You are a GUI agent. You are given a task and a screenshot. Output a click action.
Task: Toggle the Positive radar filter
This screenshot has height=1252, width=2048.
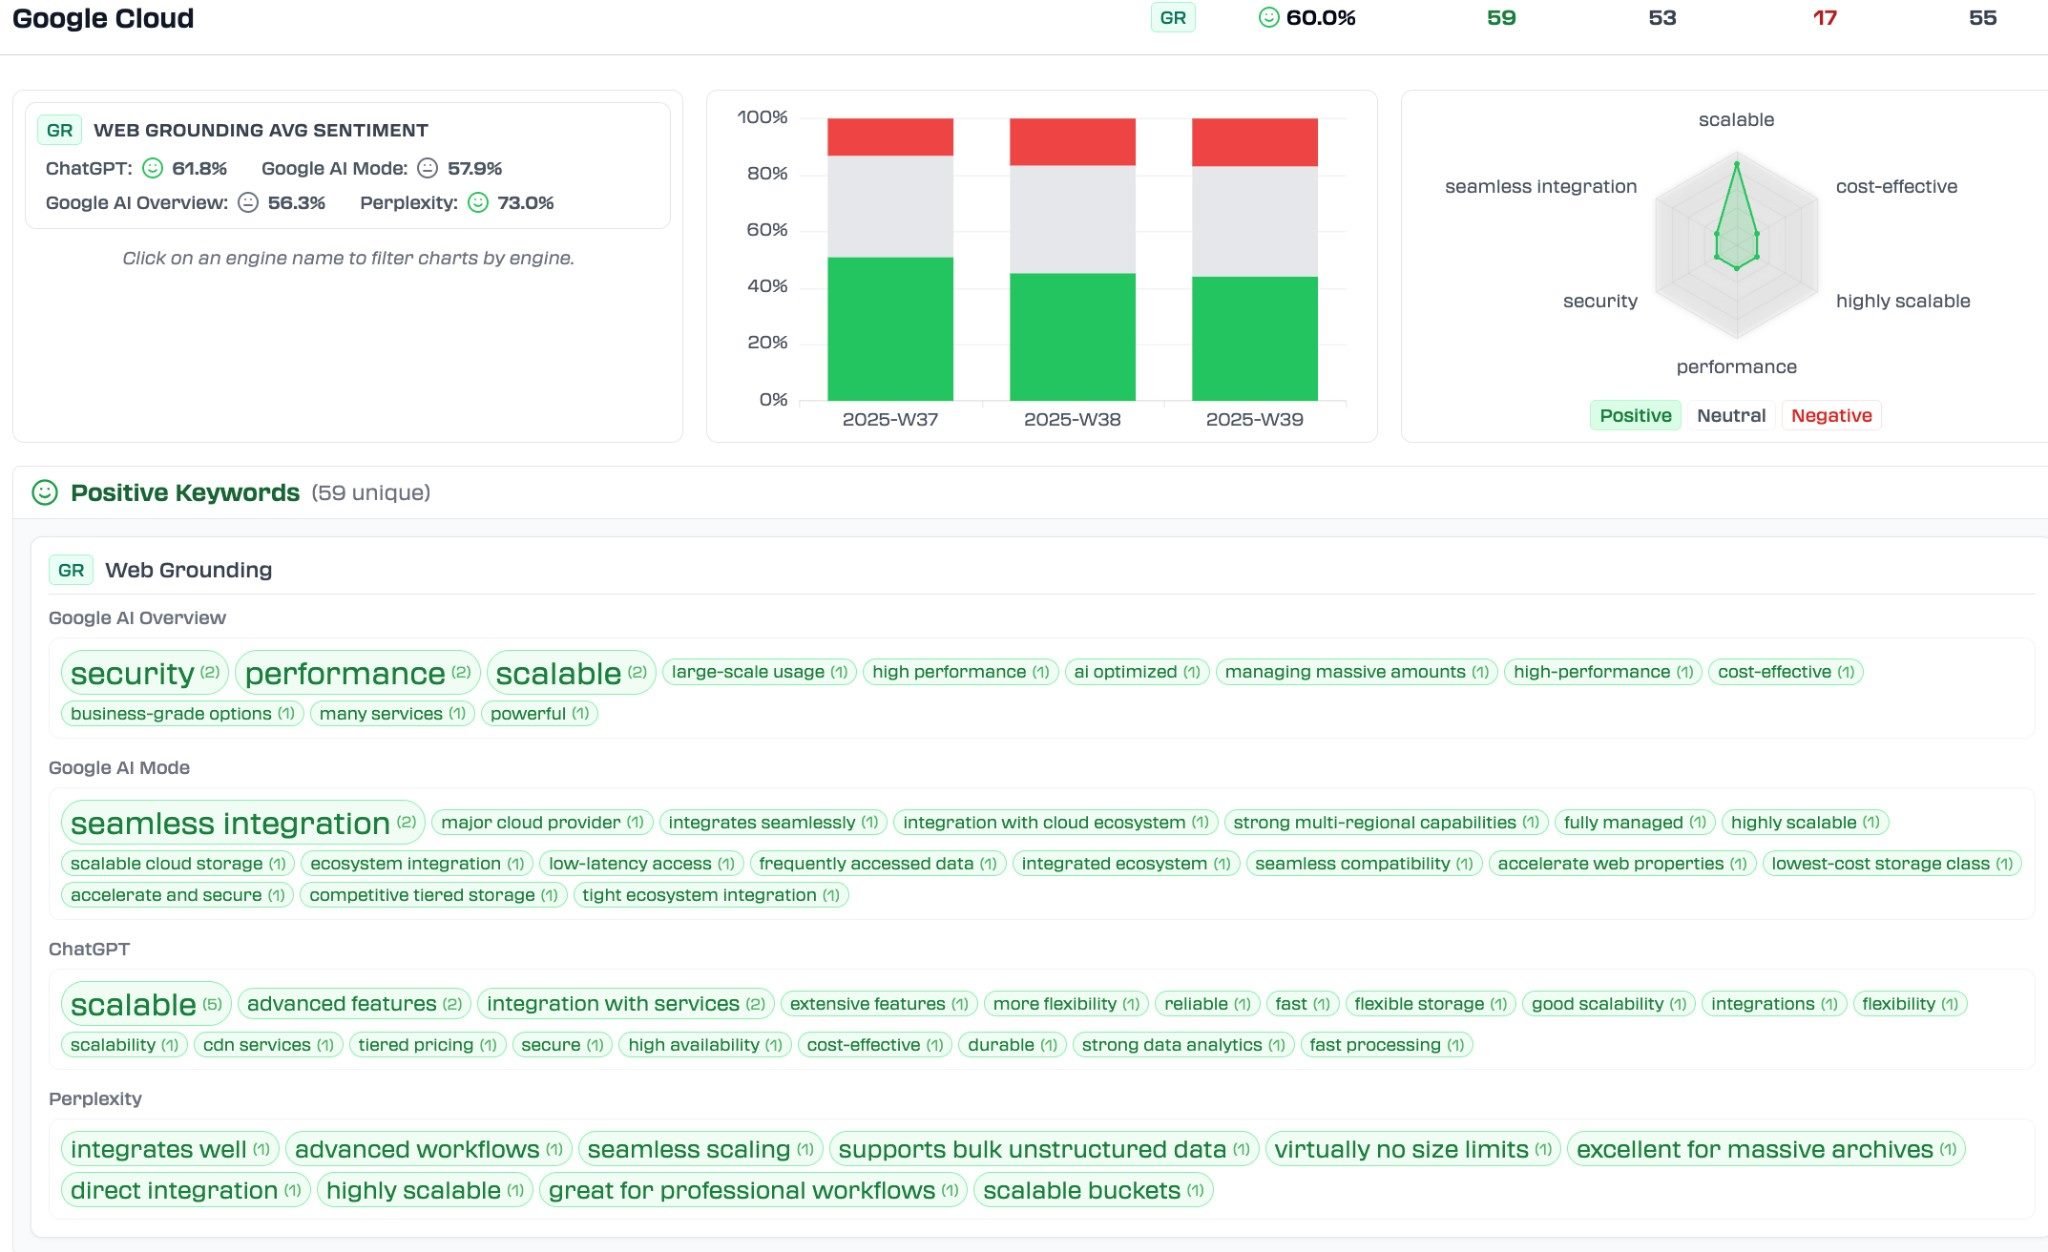1635,415
